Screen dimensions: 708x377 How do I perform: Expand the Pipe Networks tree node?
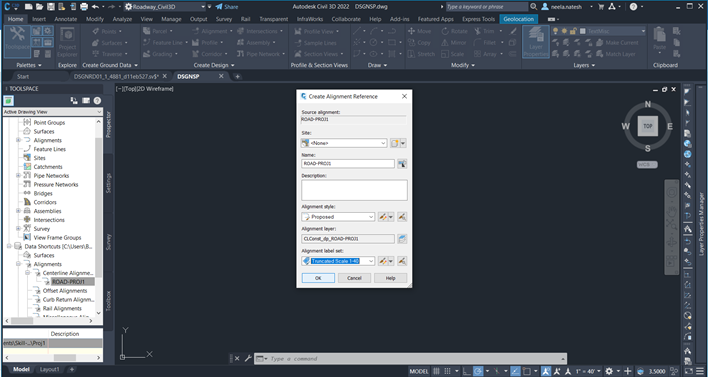[19, 176]
